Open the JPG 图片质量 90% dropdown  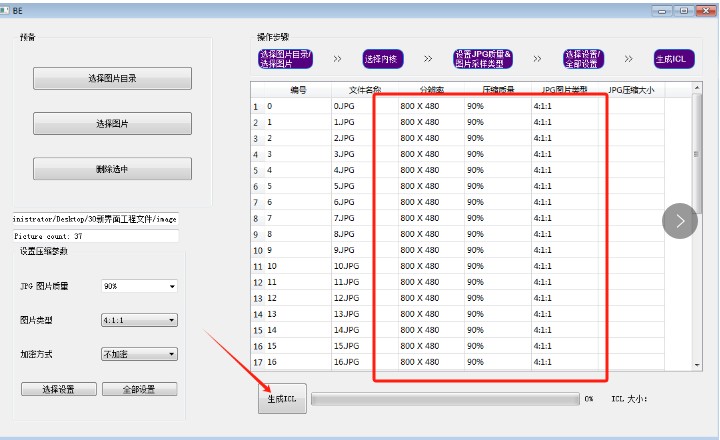coord(139,286)
